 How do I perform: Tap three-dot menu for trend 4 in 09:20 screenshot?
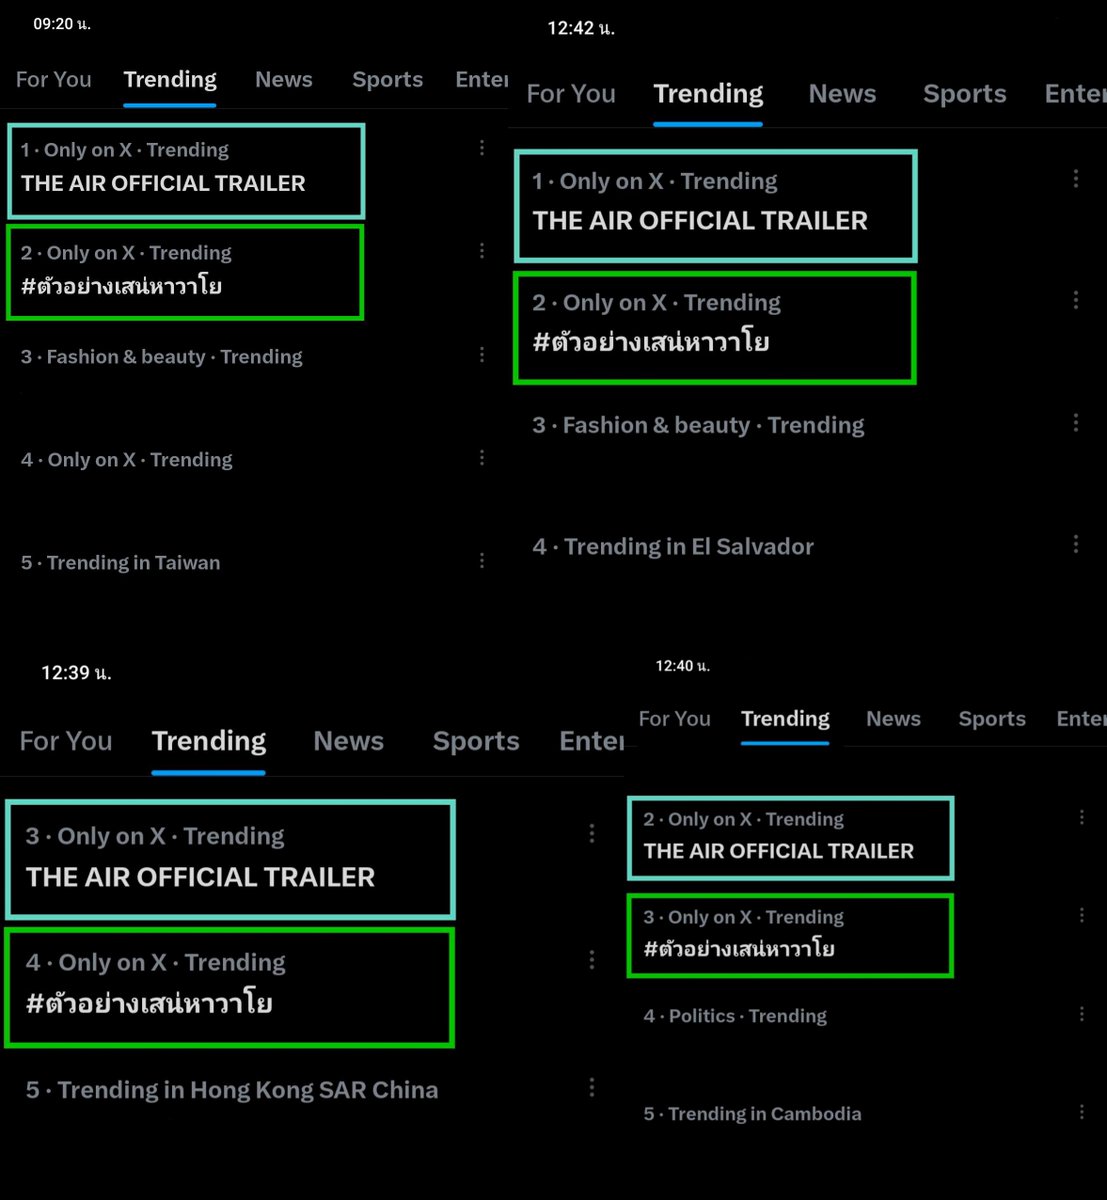(482, 458)
